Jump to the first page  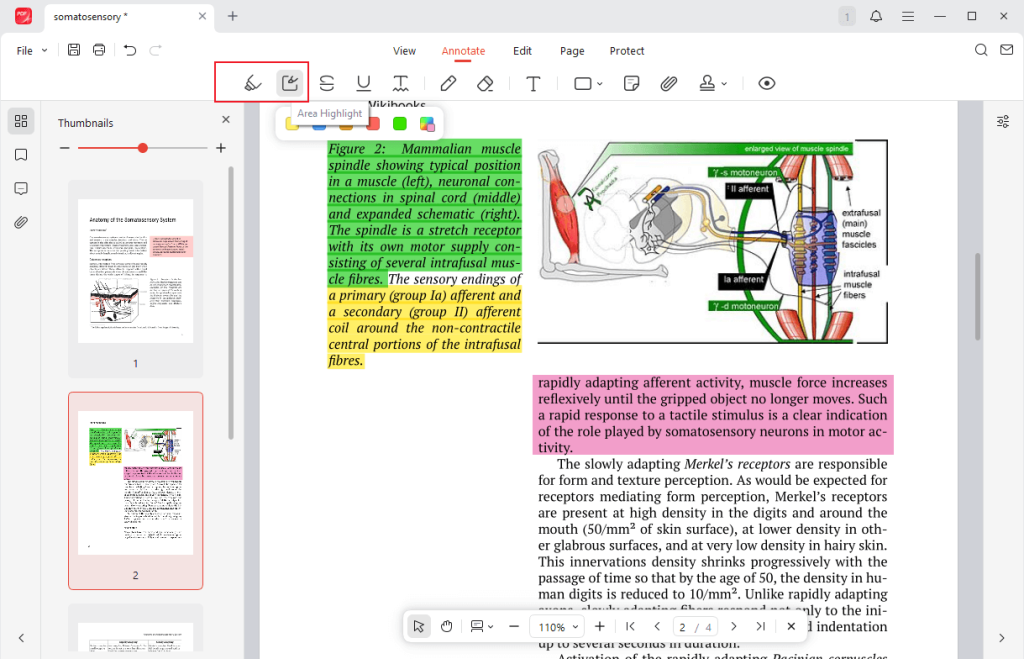point(630,627)
